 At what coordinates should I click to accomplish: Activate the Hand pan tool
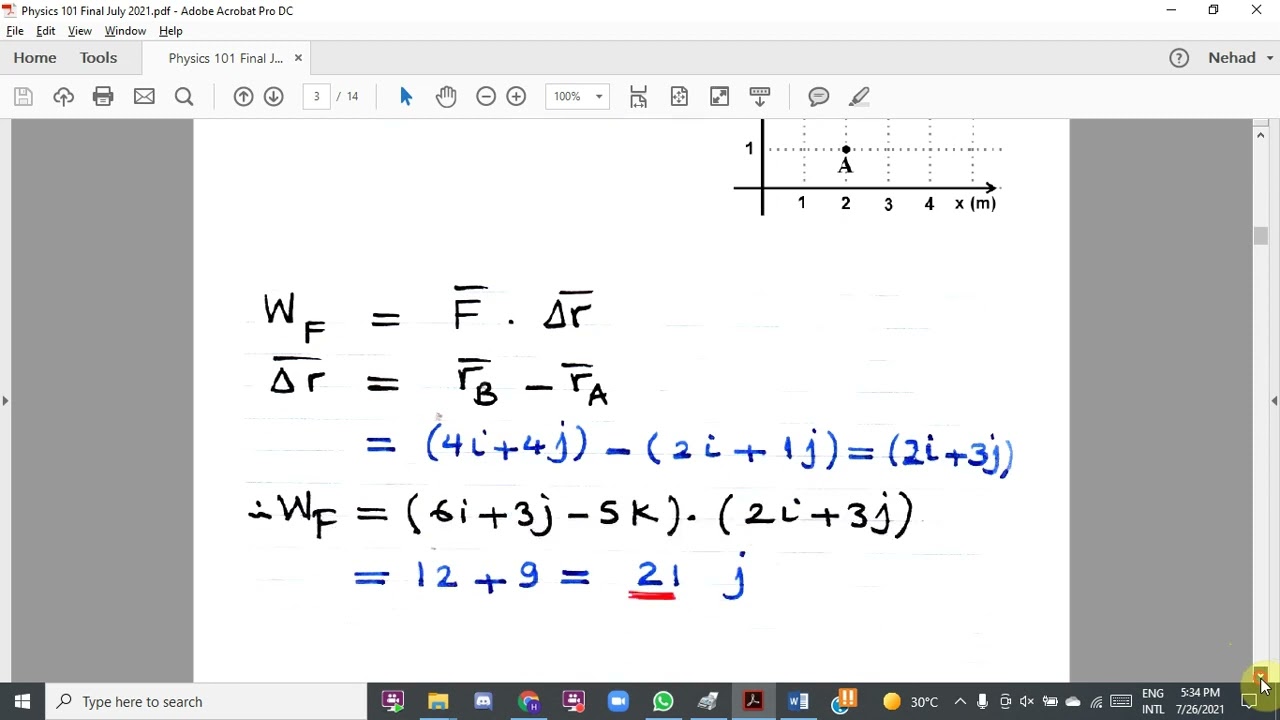tap(446, 96)
